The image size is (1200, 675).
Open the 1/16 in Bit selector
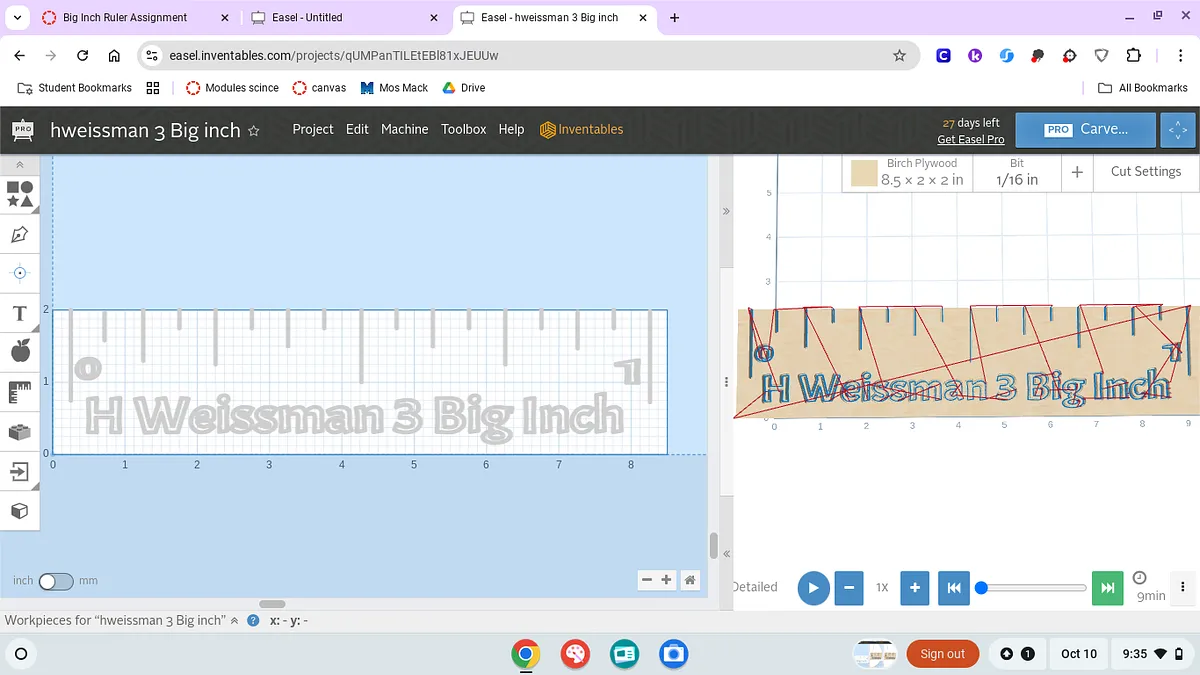tap(1016, 172)
